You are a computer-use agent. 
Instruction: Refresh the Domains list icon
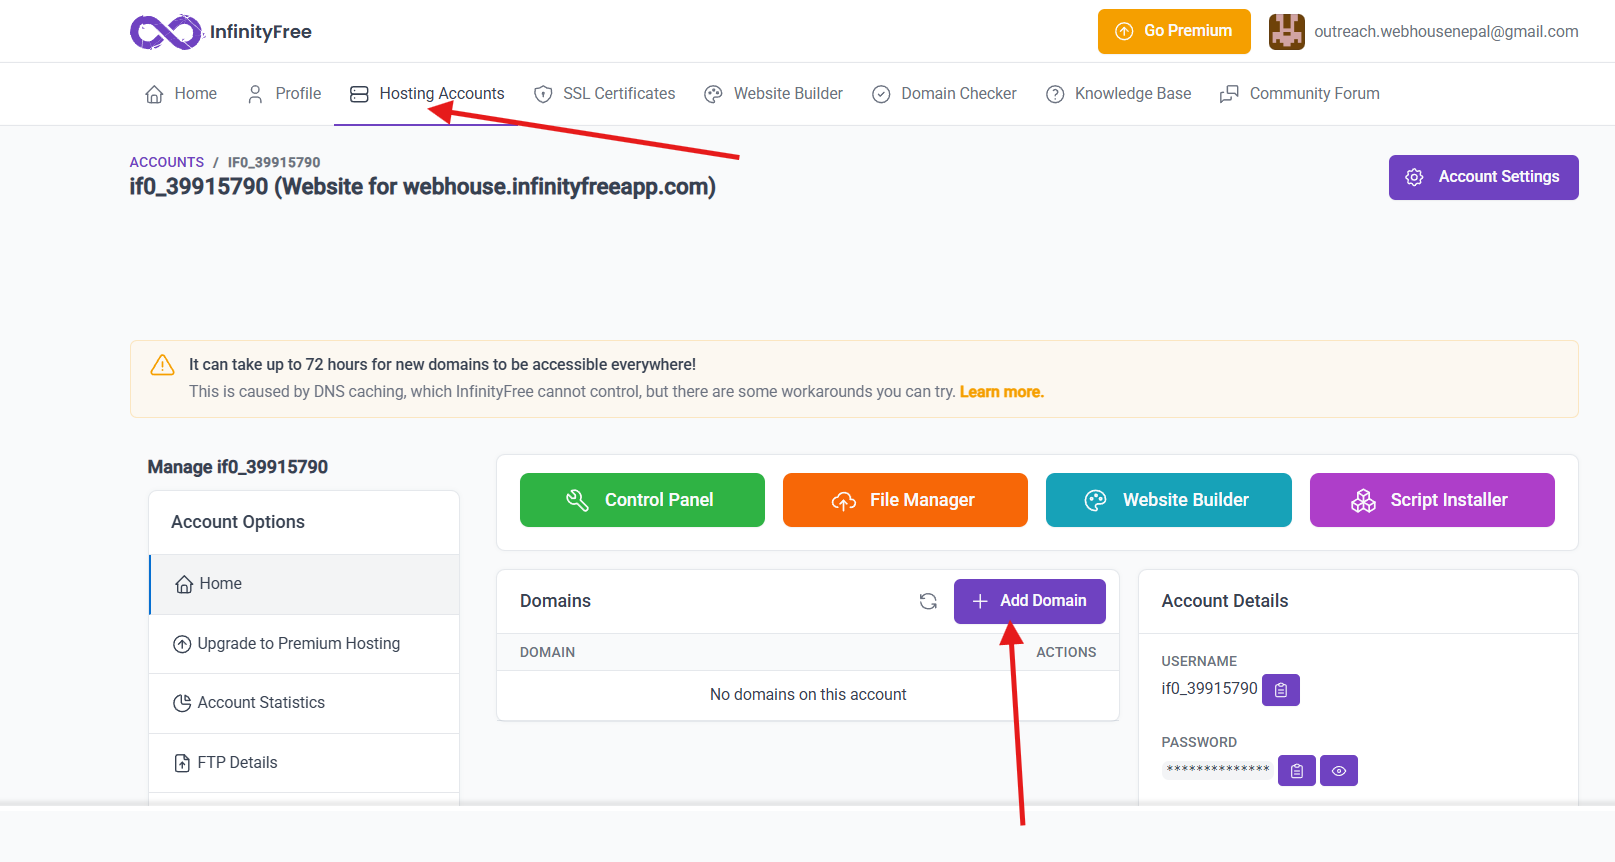pos(928,601)
